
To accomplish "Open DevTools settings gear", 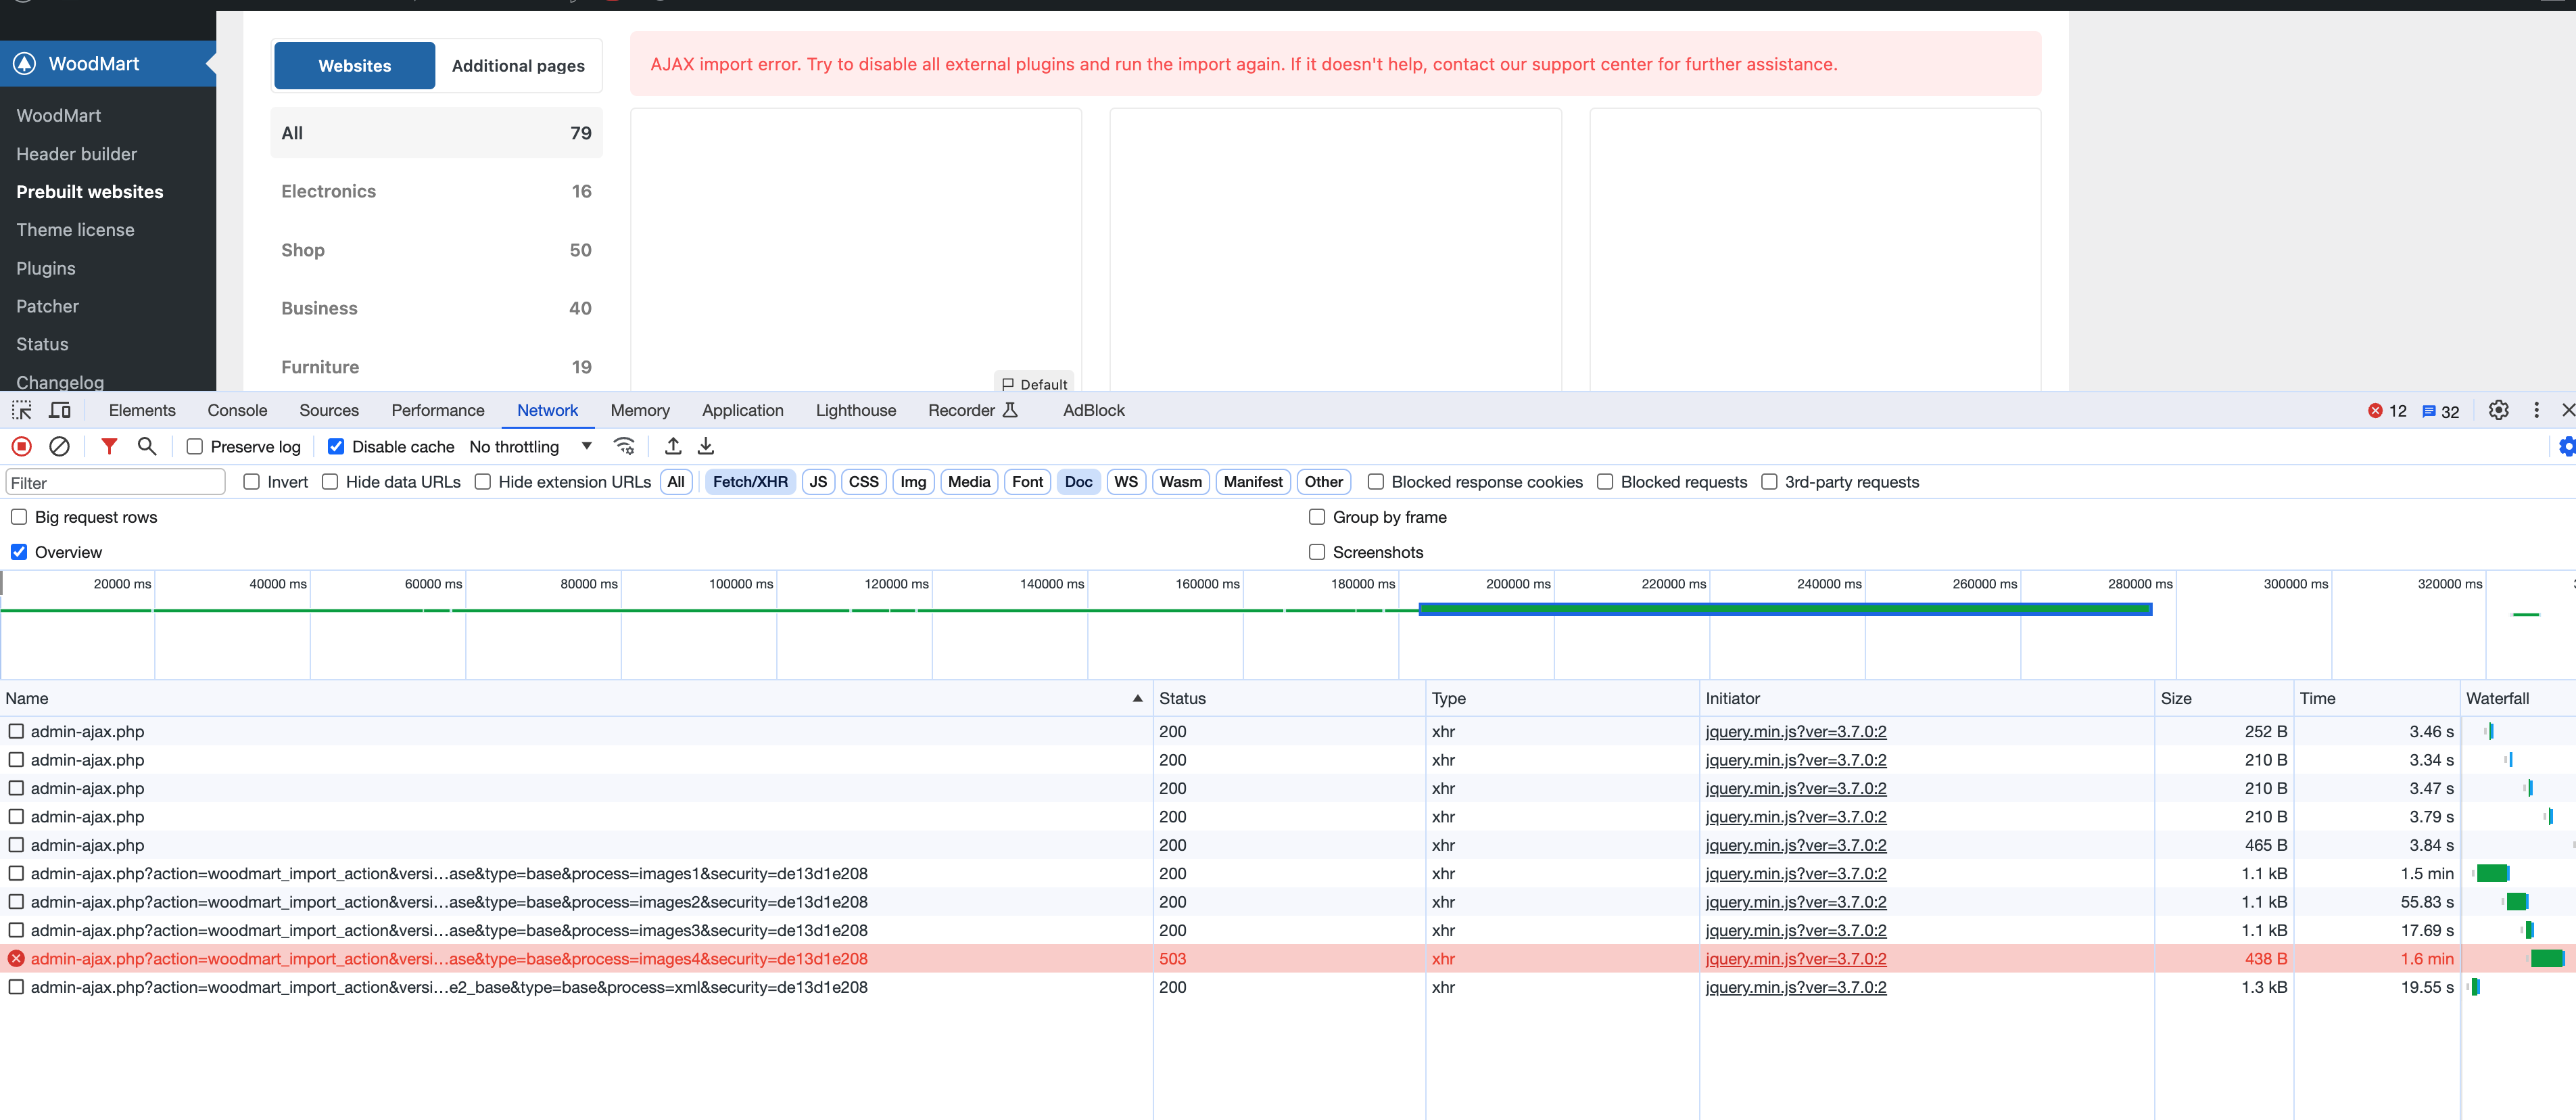I will (2498, 410).
